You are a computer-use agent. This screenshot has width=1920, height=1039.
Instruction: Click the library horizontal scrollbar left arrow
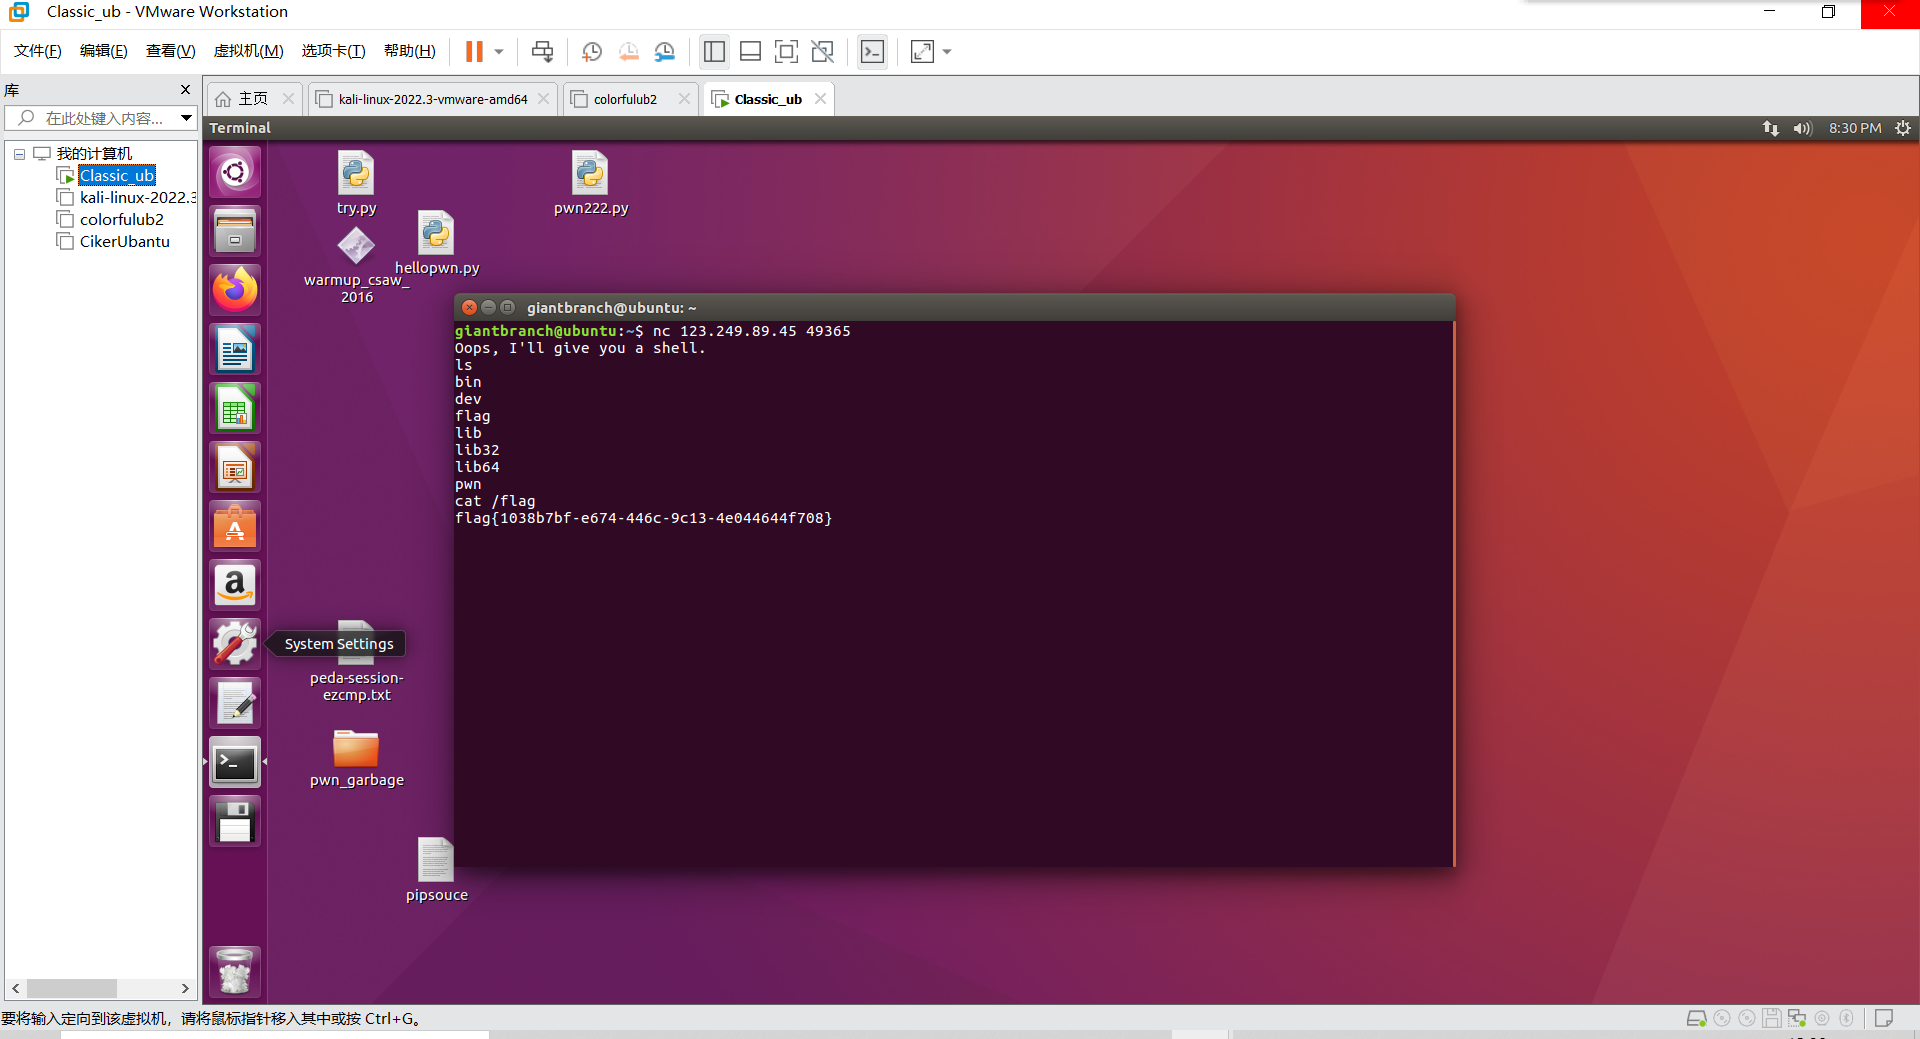coord(15,988)
